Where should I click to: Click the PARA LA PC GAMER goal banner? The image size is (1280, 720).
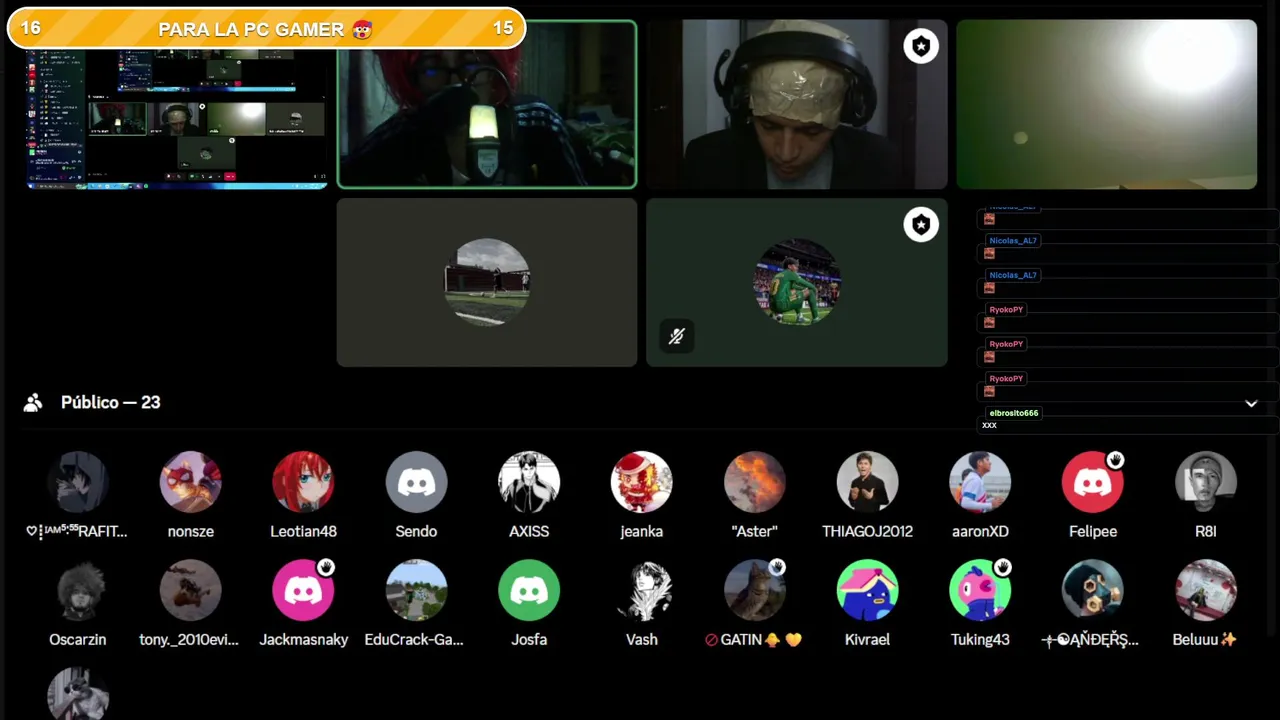tap(266, 28)
